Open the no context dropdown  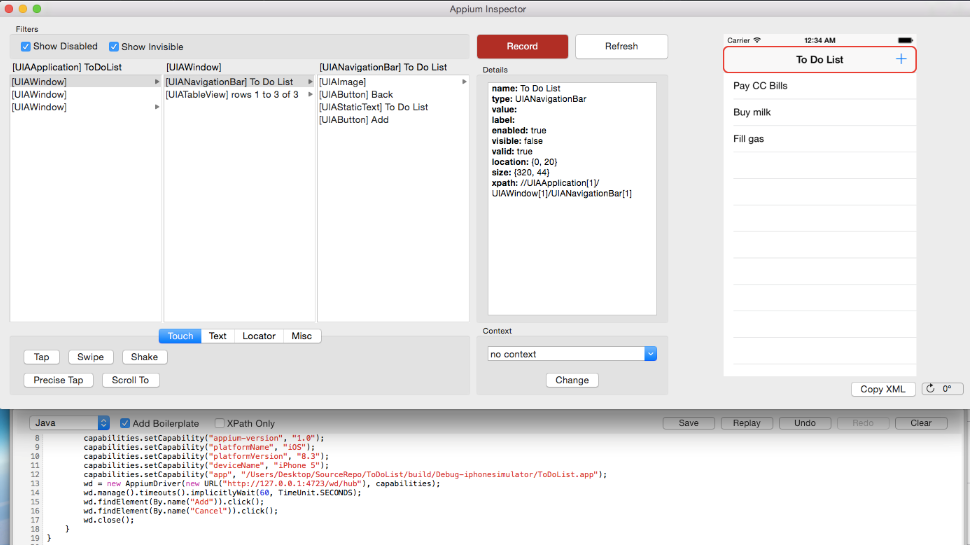(x=572, y=354)
